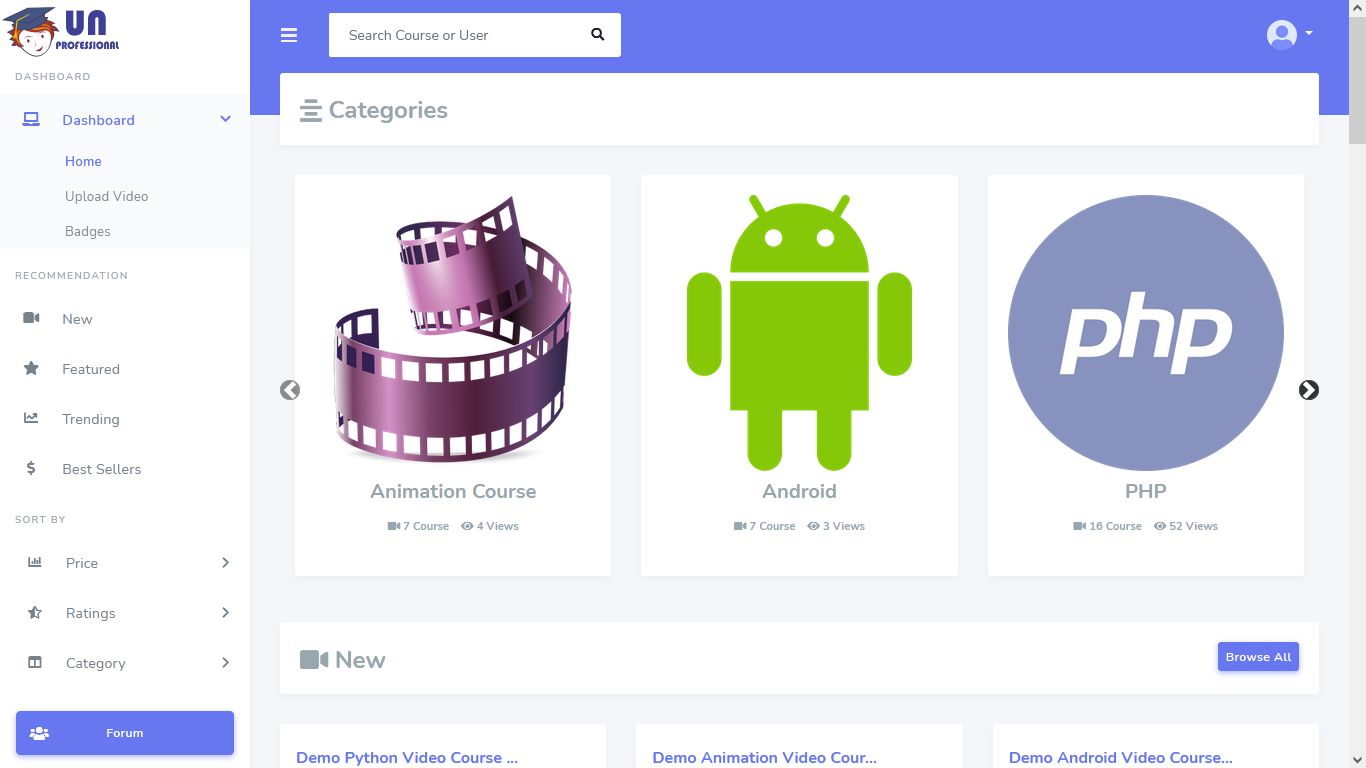1366x768 pixels.
Task: Click the Category table icon
Action: tap(35, 662)
